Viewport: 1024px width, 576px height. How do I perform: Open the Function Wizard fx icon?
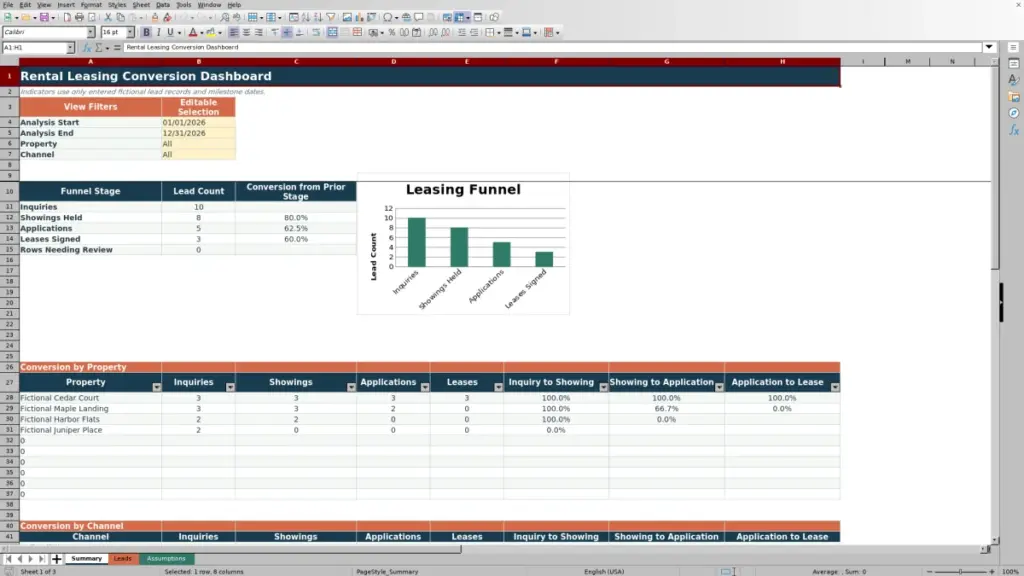point(86,48)
